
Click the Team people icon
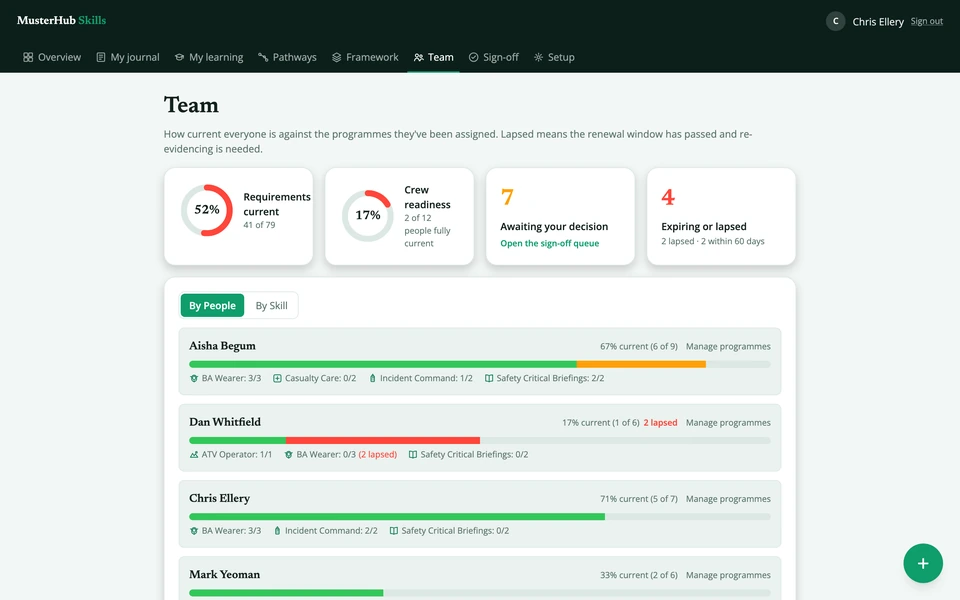pyautogui.click(x=419, y=57)
